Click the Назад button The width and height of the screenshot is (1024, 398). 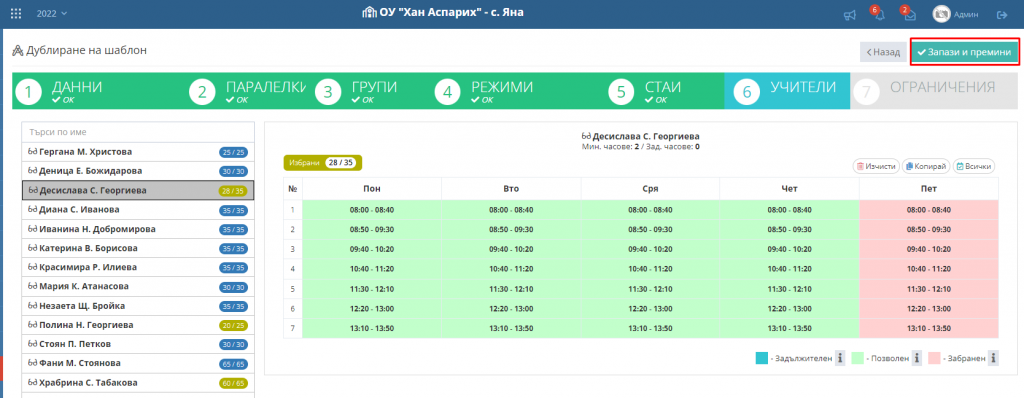point(882,52)
